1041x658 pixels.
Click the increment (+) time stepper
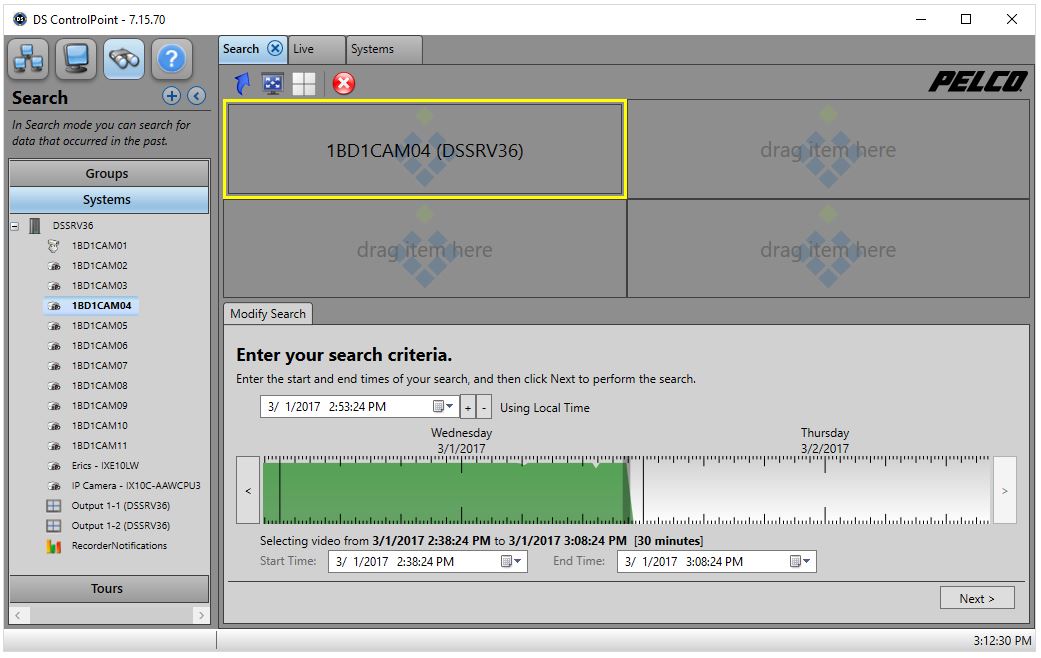468,407
